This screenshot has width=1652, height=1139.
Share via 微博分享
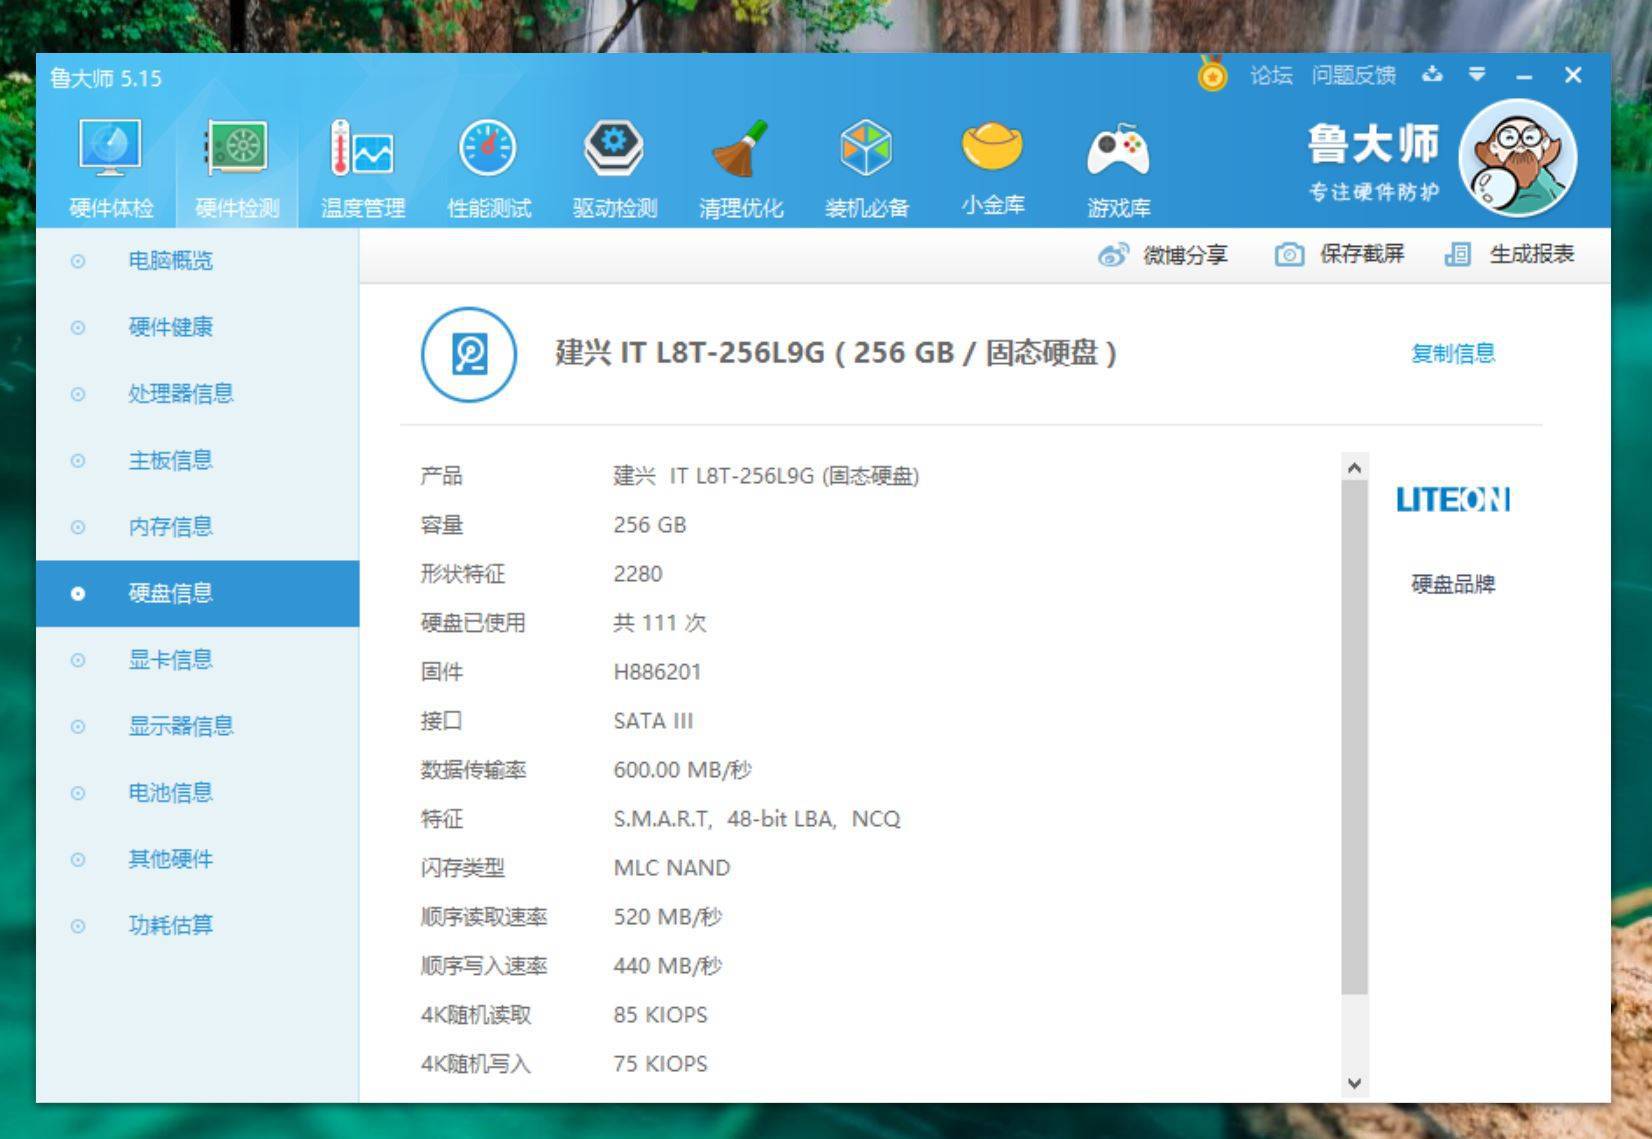tap(1185, 255)
